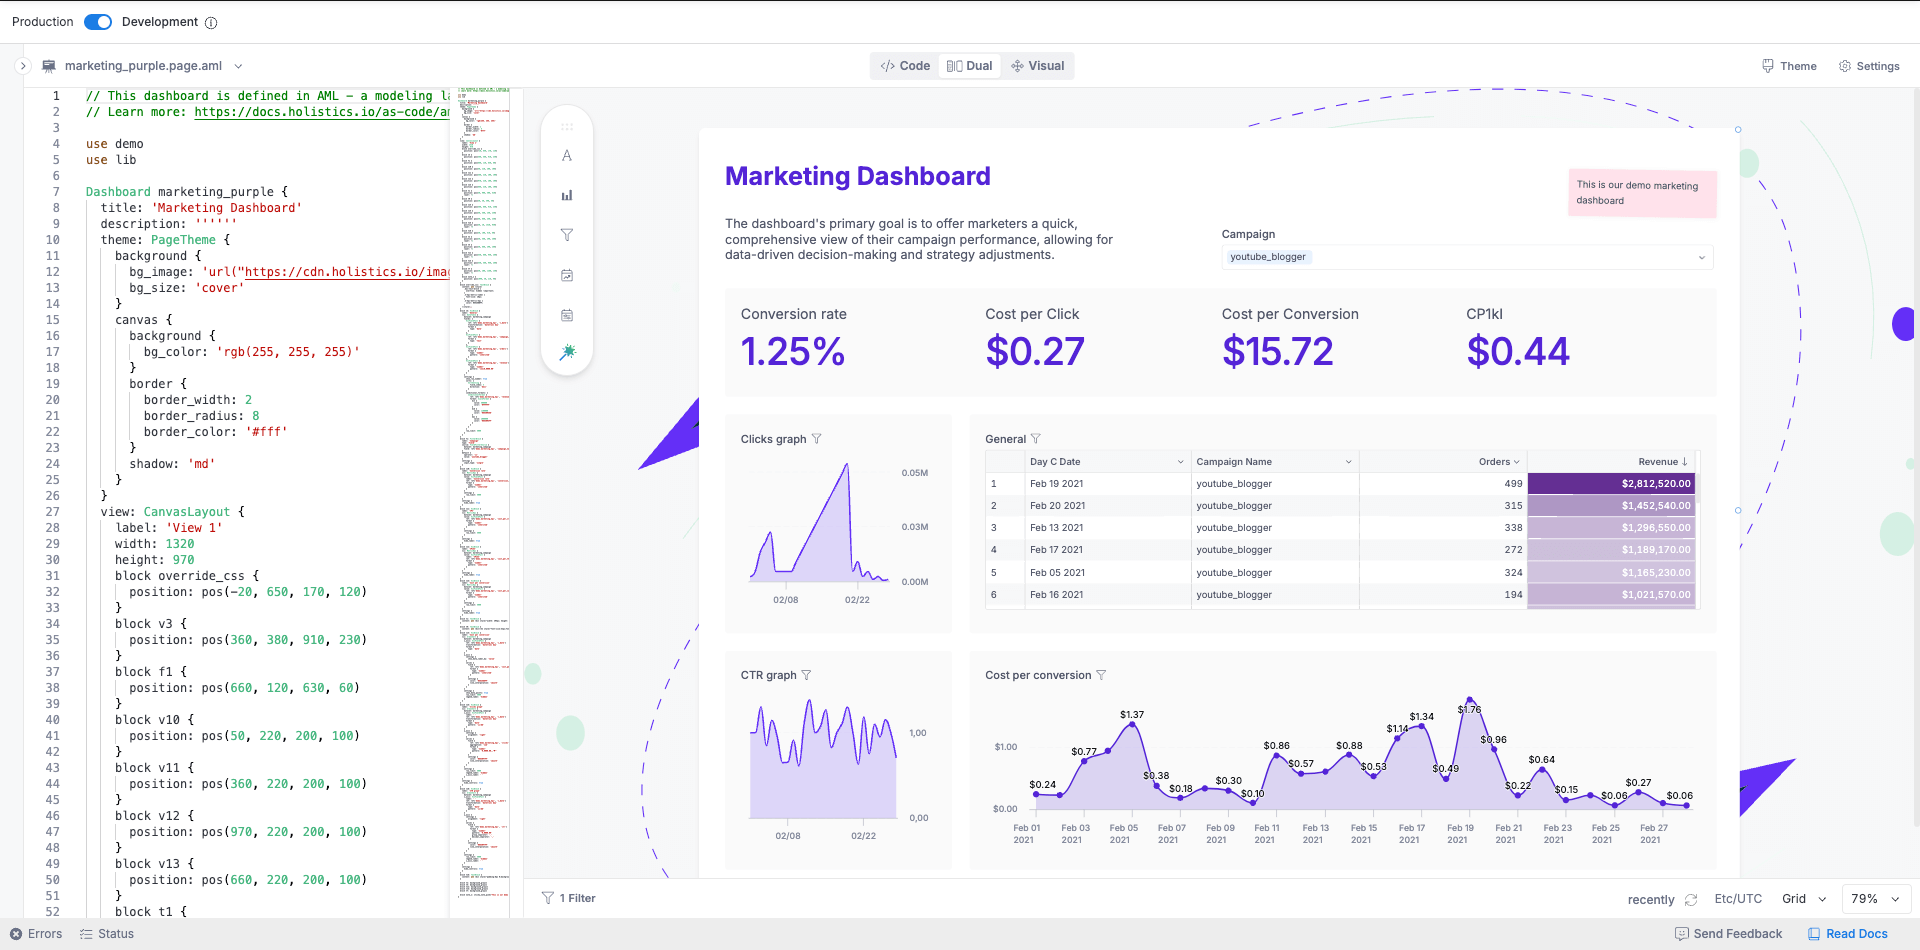Click the info icon next to Development

(211, 22)
